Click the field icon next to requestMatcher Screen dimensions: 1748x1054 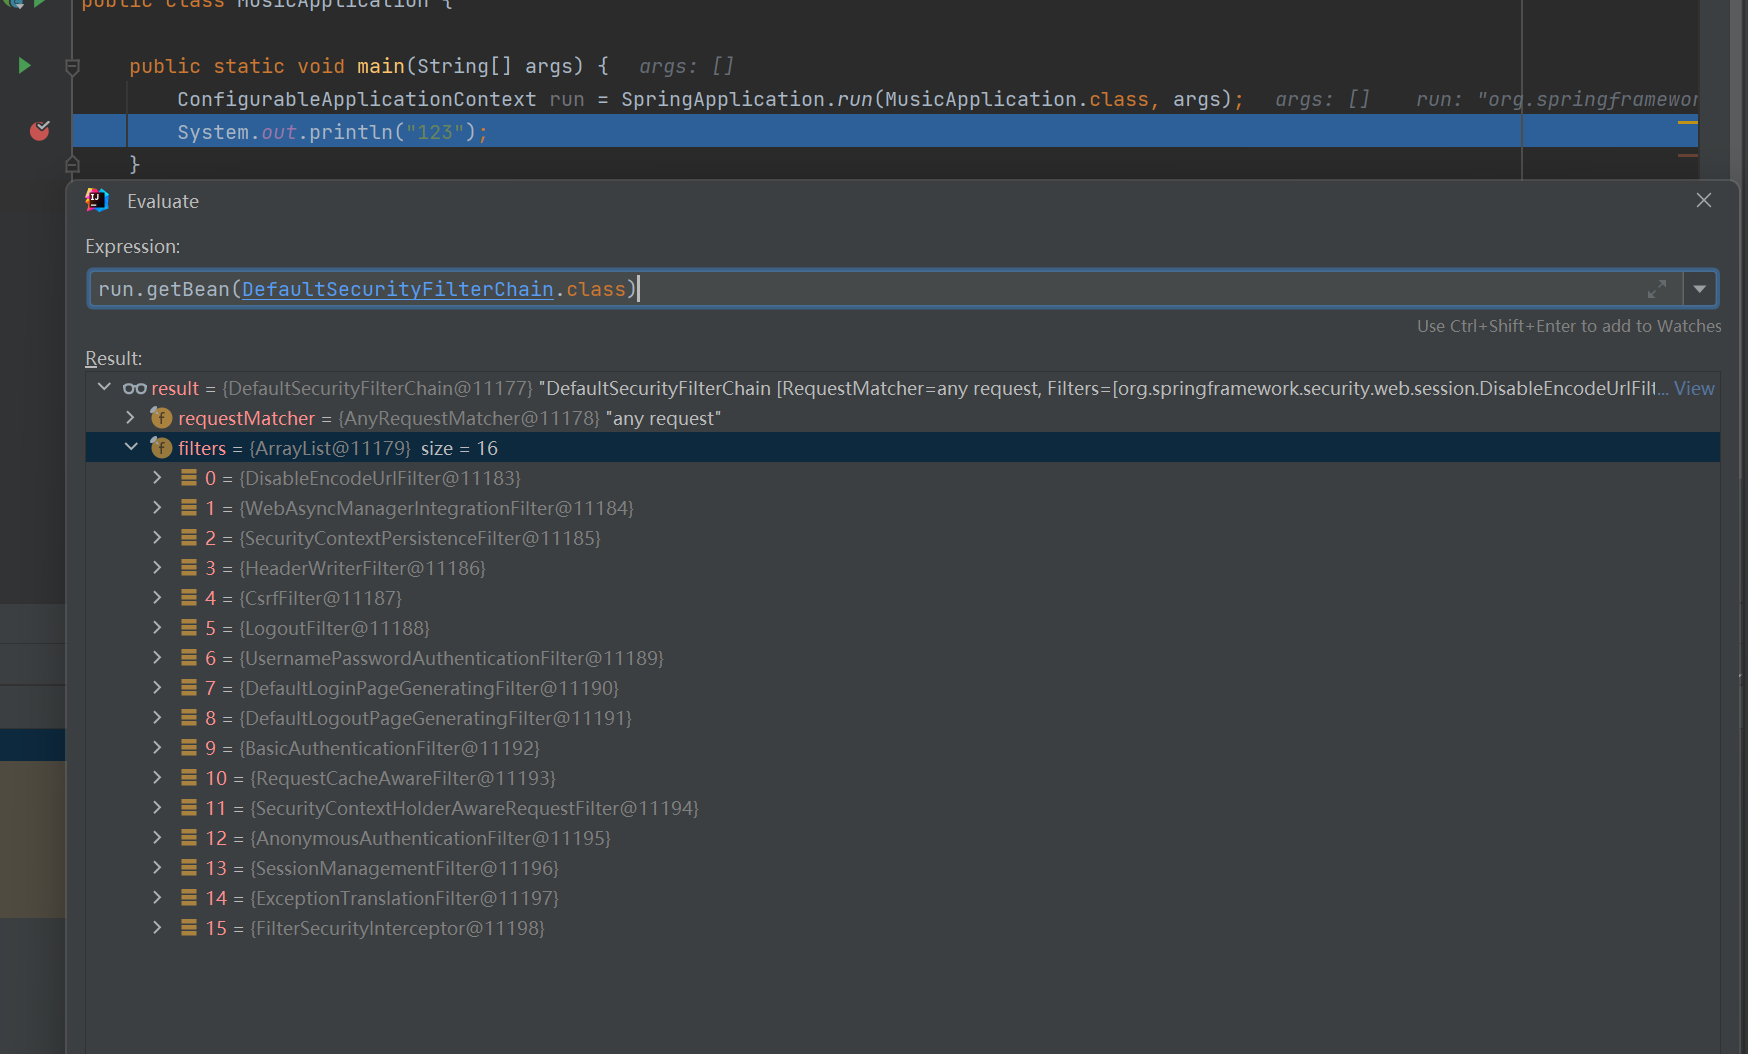[x=161, y=418]
